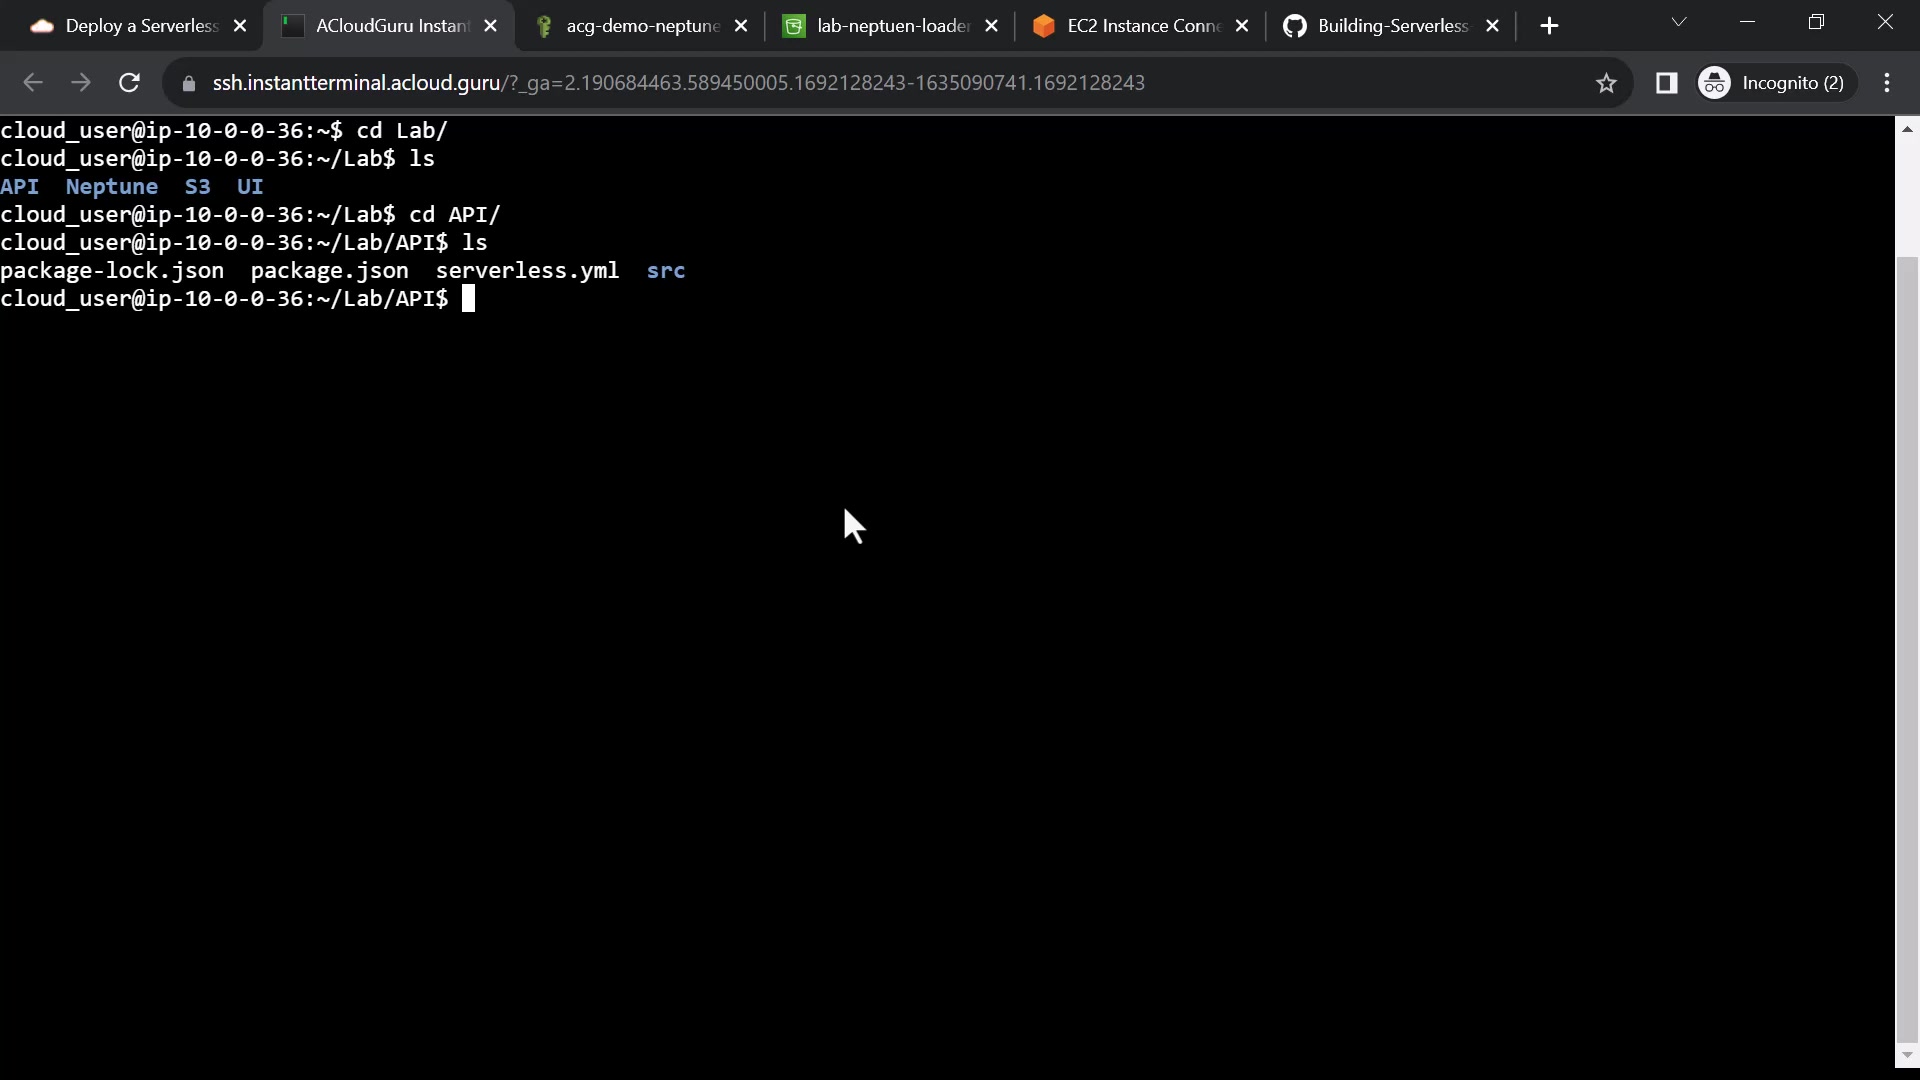The height and width of the screenshot is (1080, 1920).
Task: Expand the tab search dropdown chevron
Action: [1679, 22]
